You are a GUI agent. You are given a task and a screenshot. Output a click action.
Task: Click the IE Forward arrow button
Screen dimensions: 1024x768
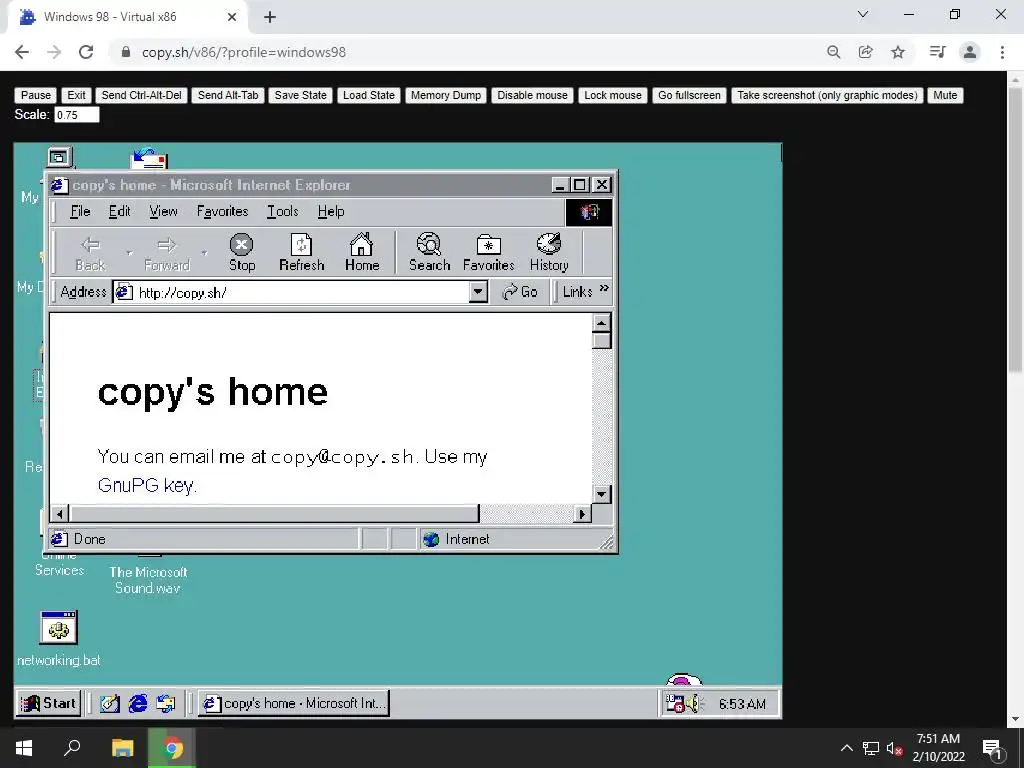[167, 253]
